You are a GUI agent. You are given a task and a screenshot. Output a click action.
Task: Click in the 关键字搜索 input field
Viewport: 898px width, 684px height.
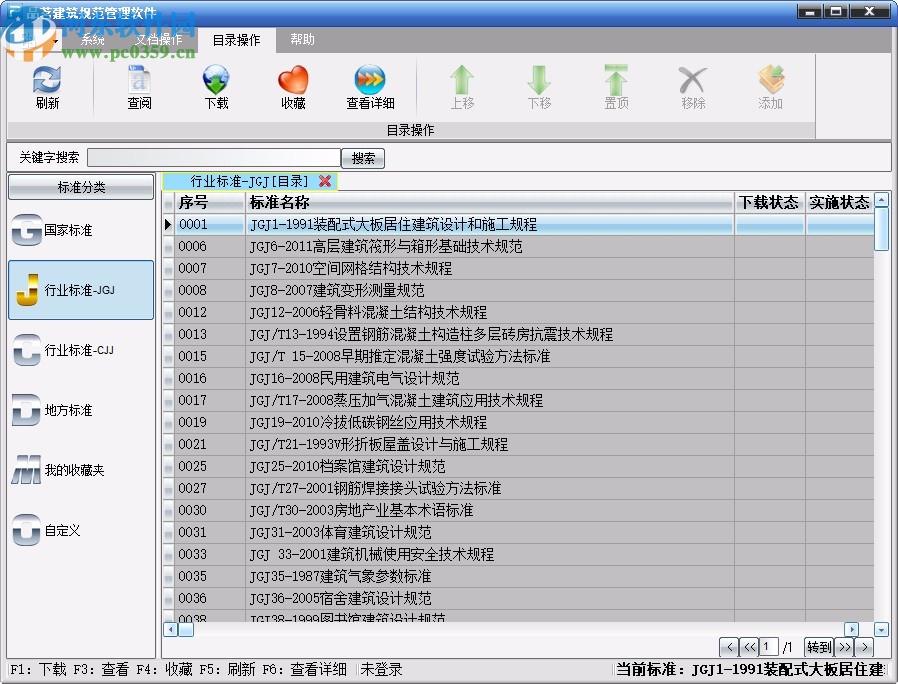pos(213,158)
